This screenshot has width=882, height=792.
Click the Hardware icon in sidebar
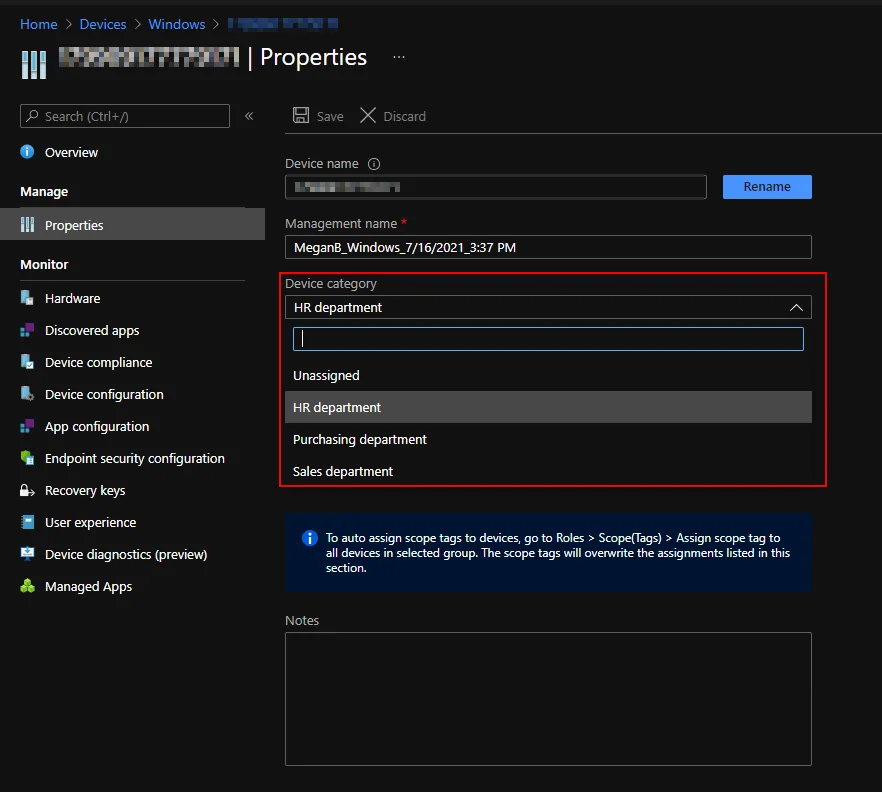[x=27, y=298]
